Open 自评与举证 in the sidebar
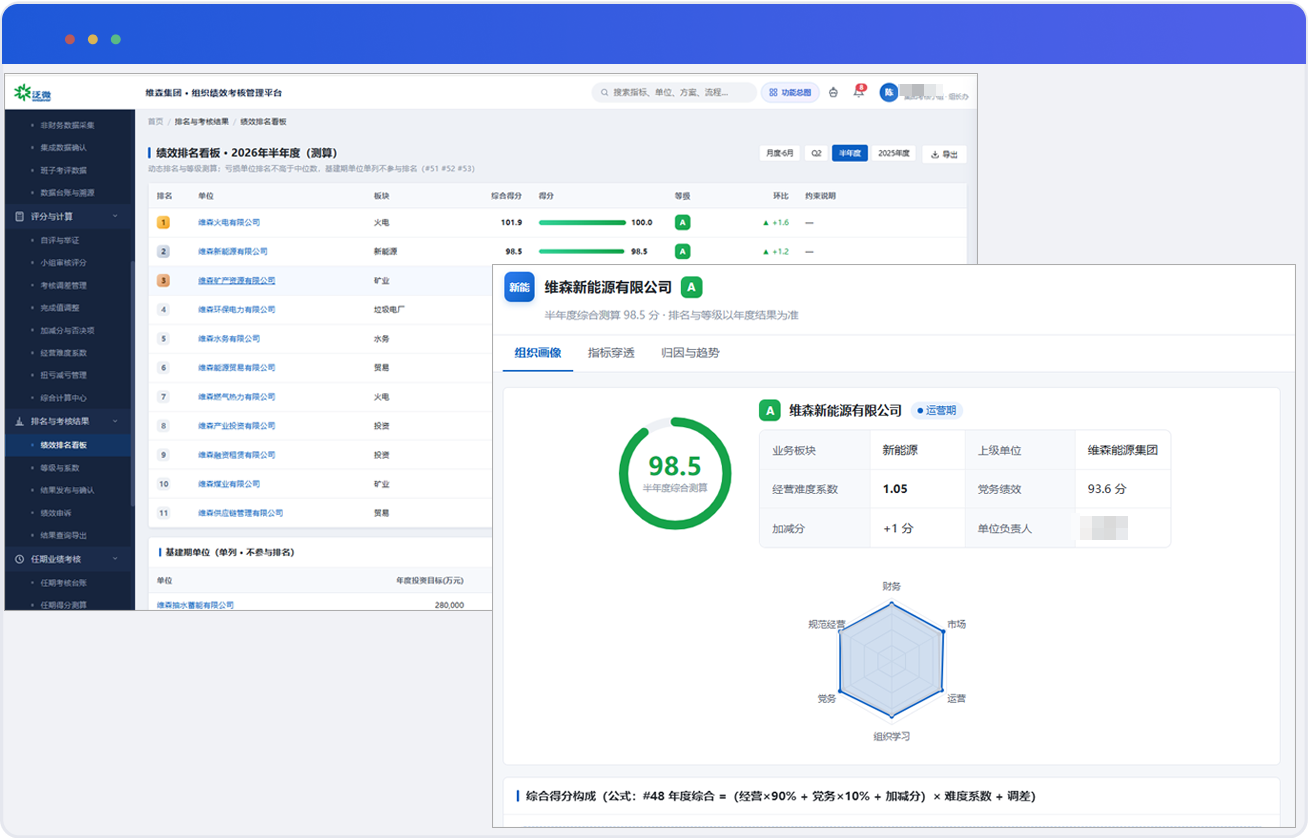The height and width of the screenshot is (838, 1308). pyautogui.click(x=60, y=240)
